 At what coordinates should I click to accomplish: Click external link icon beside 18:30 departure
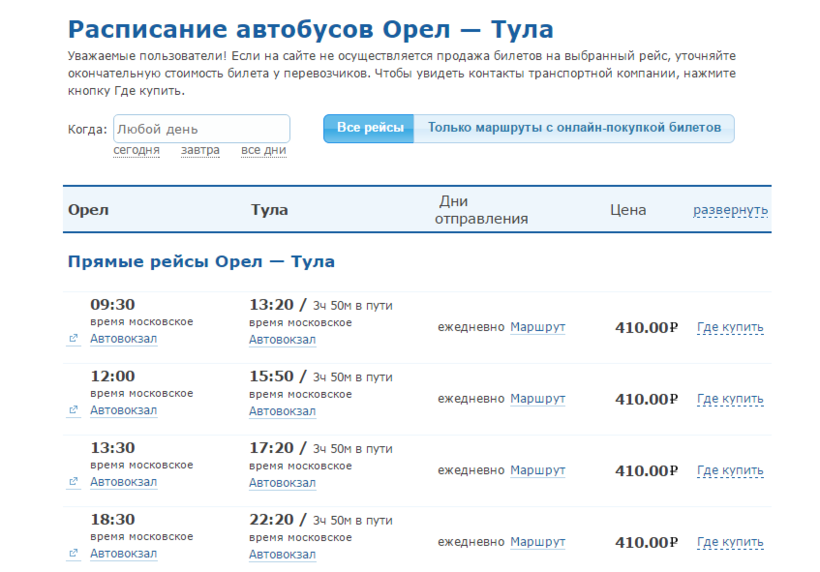point(73,554)
